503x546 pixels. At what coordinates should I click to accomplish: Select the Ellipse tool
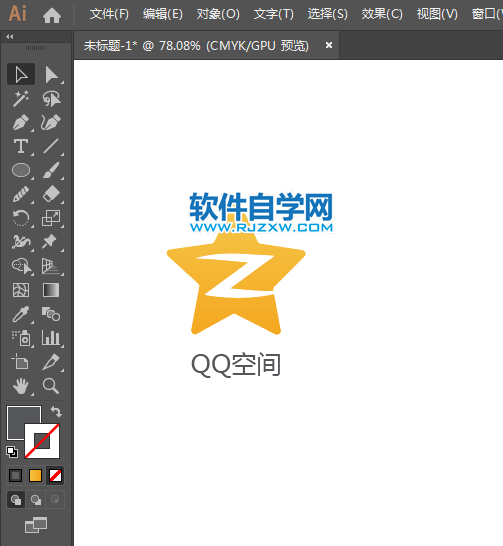[x=21, y=170]
